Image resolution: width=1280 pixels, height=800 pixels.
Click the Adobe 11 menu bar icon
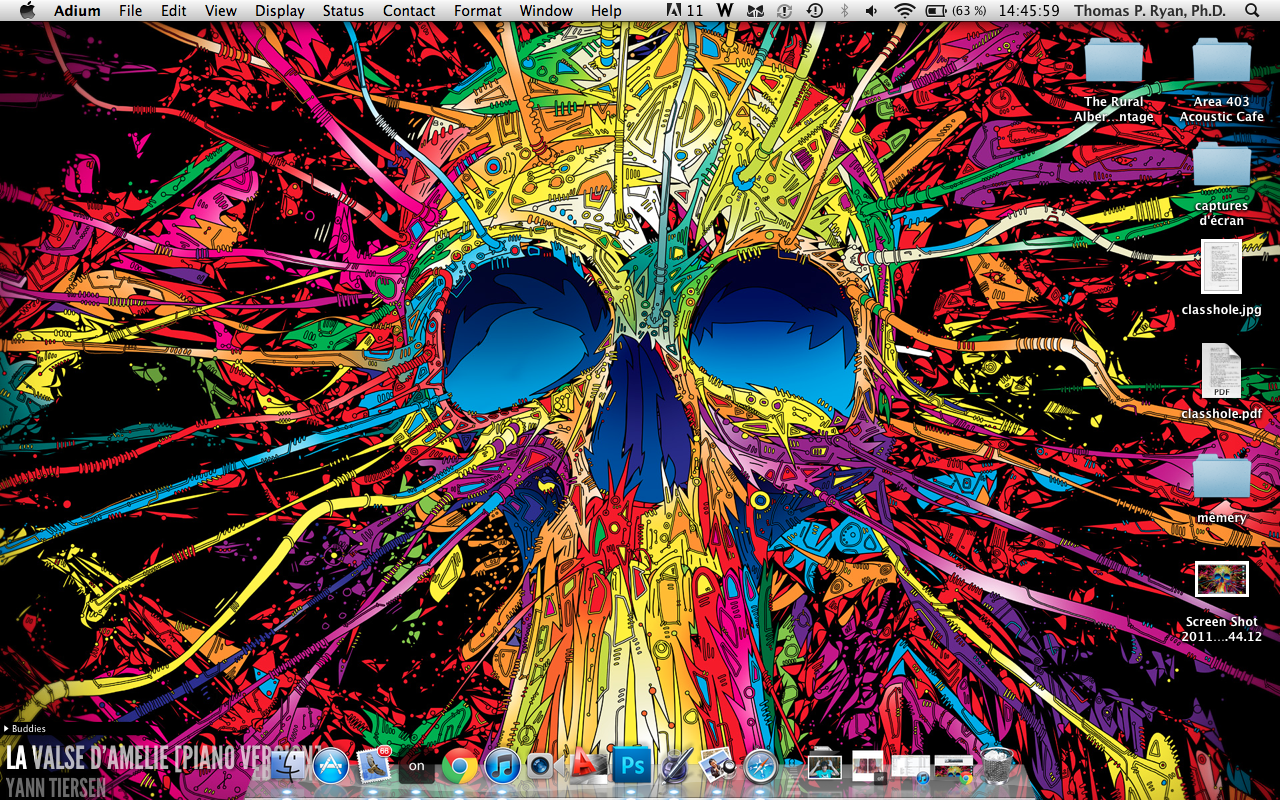(x=684, y=11)
